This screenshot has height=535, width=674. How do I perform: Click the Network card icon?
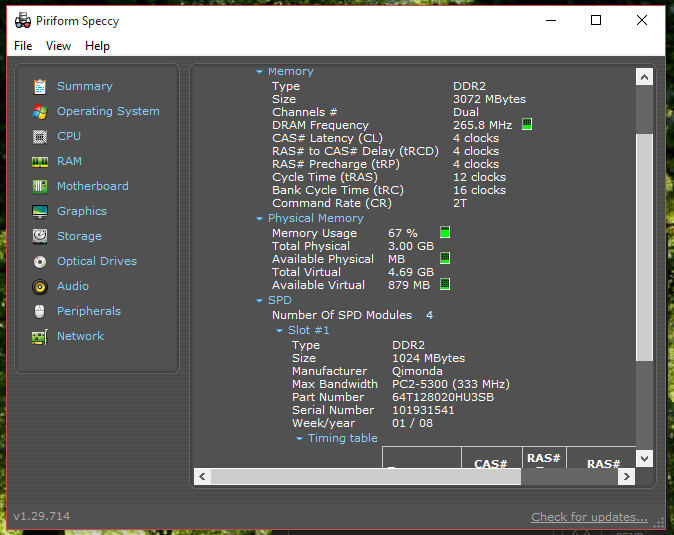[x=40, y=337]
